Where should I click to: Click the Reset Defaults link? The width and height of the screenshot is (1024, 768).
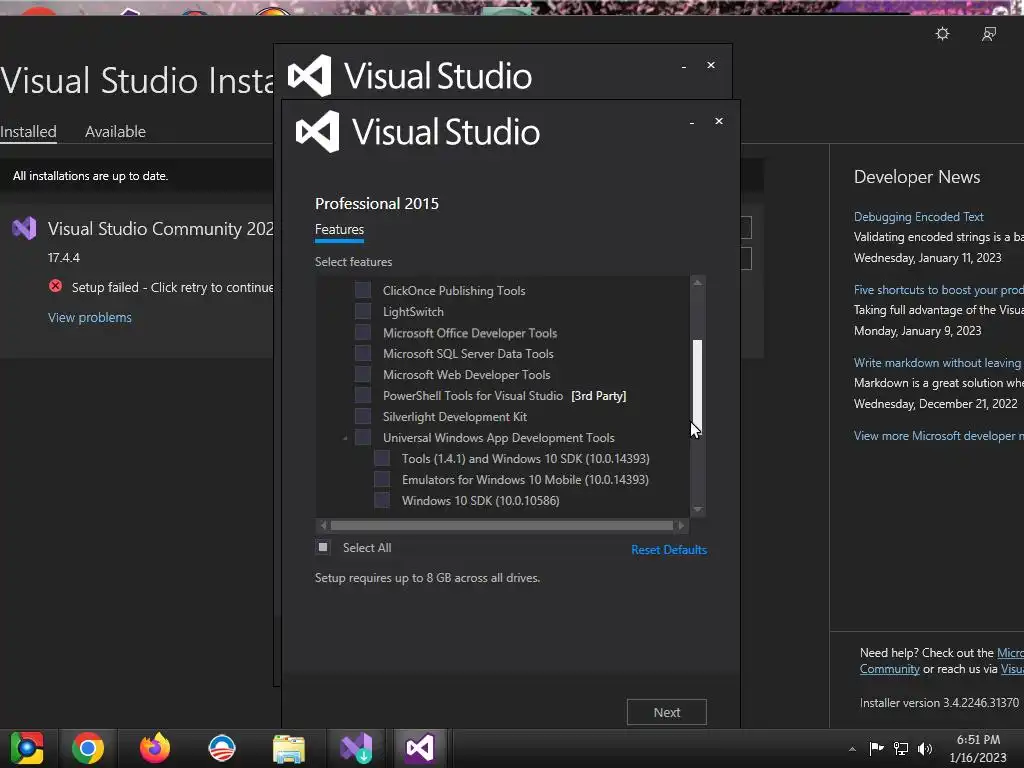click(x=669, y=550)
